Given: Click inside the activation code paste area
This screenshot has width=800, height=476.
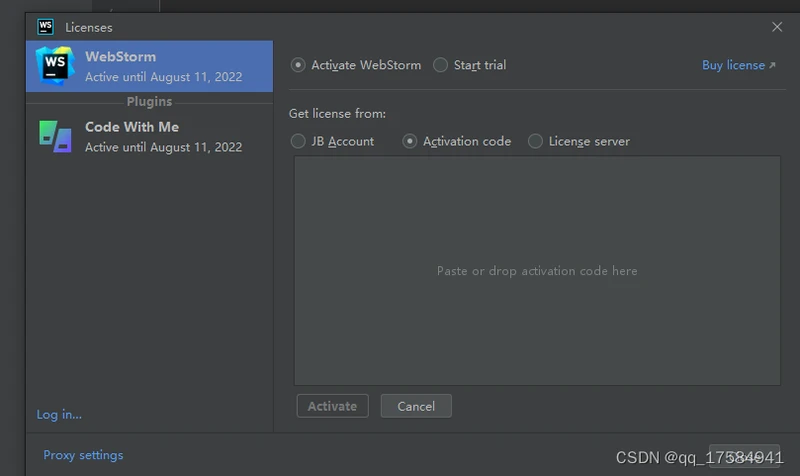Looking at the screenshot, I should coord(536,271).
